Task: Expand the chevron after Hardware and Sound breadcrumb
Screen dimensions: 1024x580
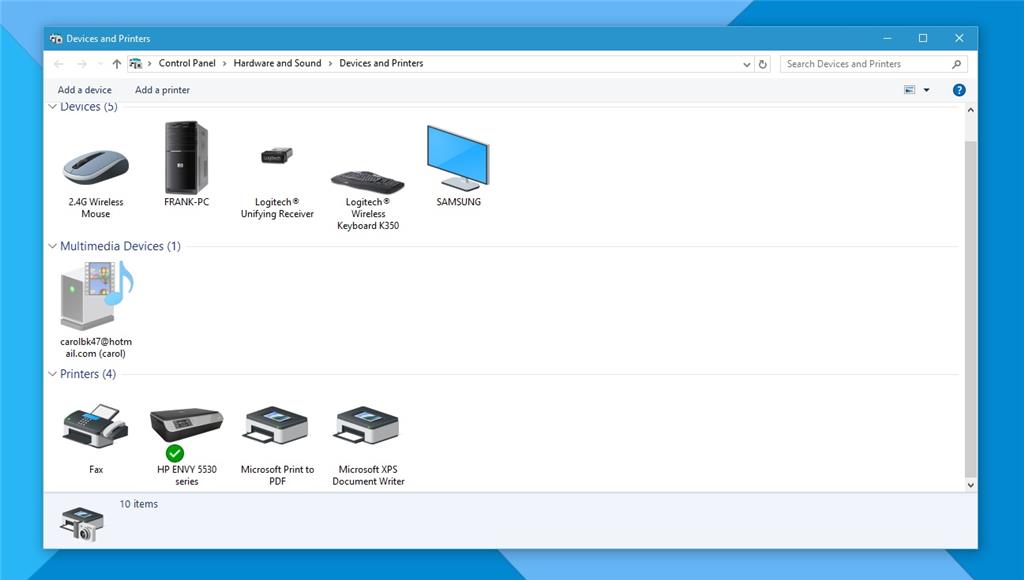Action: click(330, 64)
